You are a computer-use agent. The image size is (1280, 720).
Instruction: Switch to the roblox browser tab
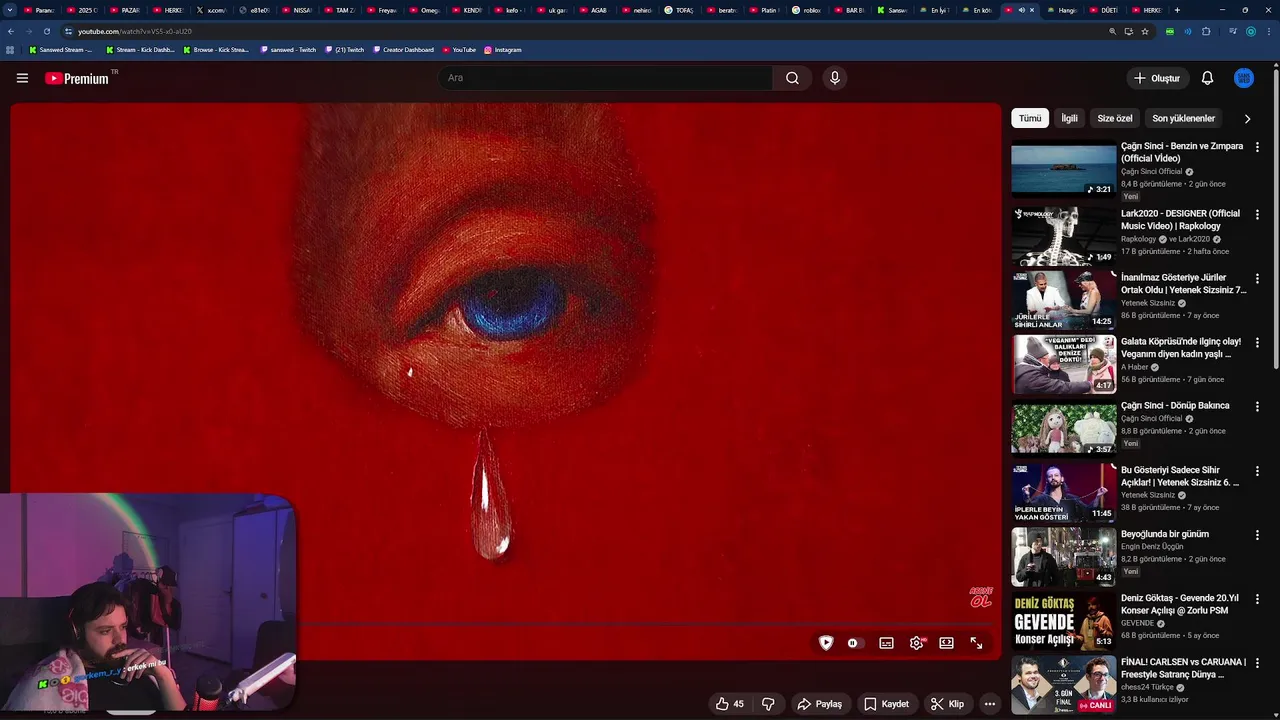coord(806,10)
